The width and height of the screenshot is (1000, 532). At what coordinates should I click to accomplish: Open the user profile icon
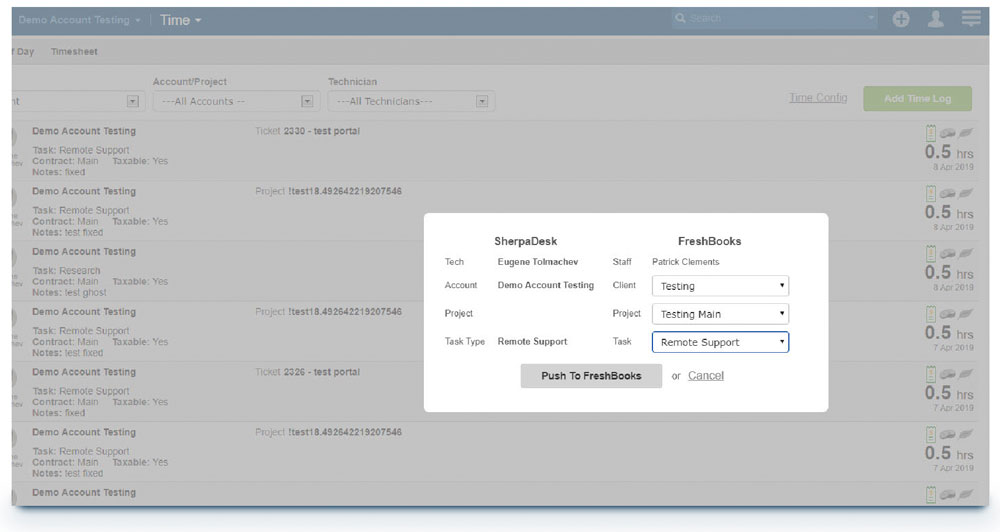(x=935, y=19)
